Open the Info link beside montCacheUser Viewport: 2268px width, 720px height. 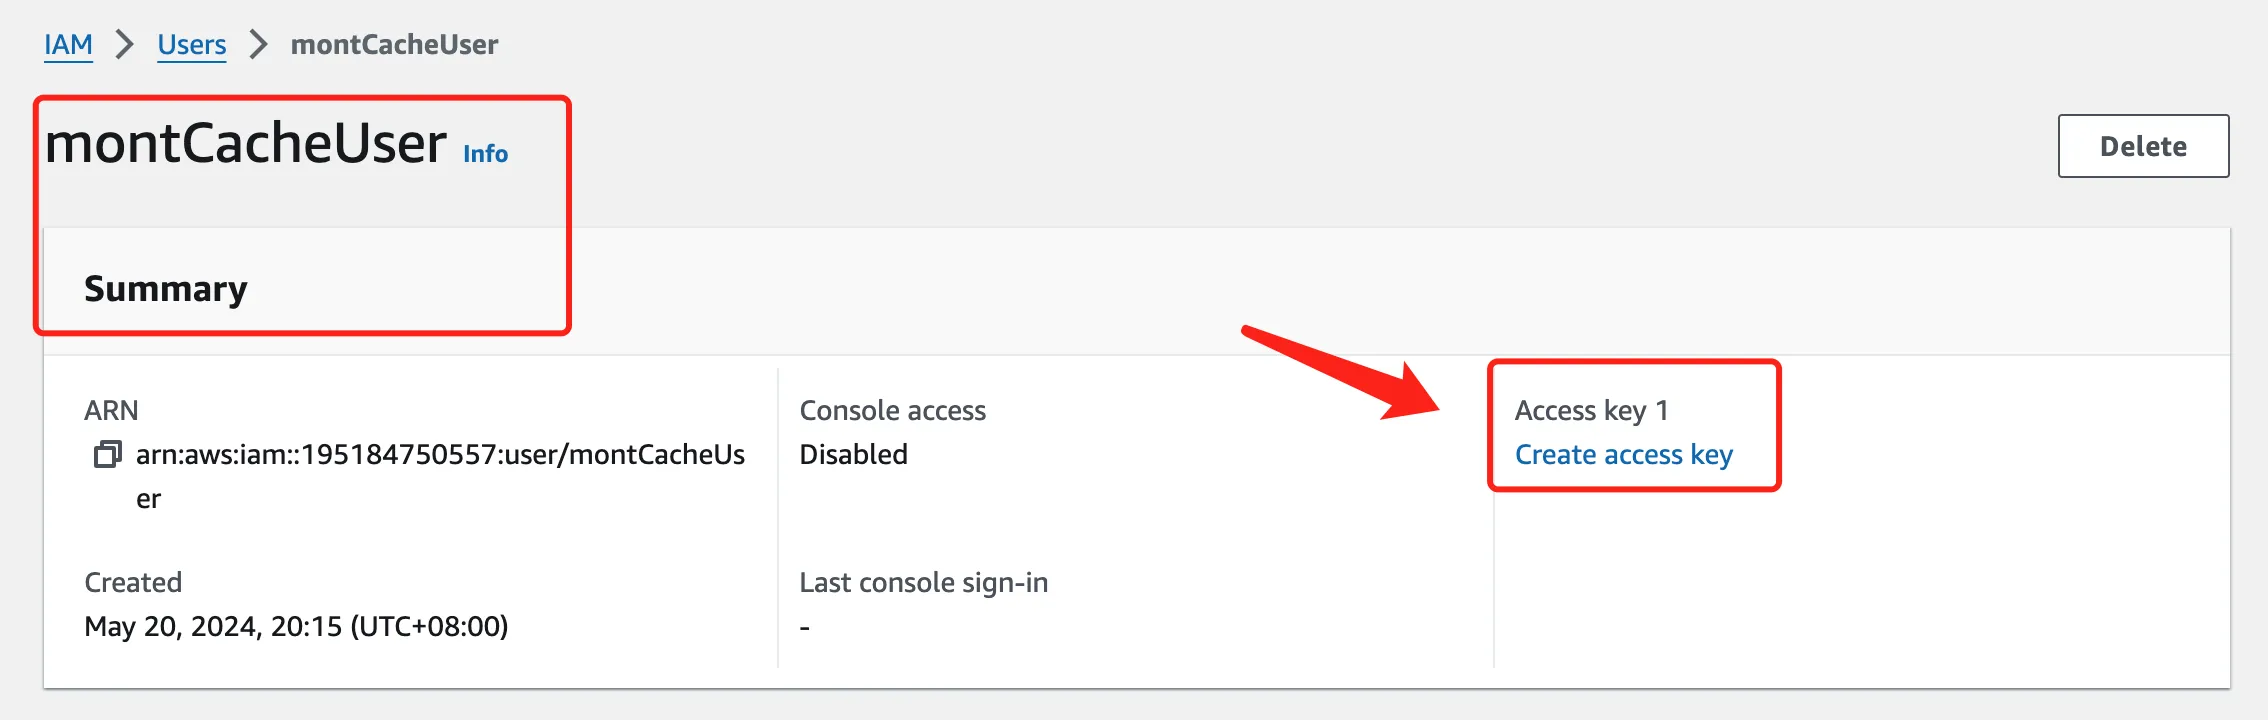tap(485, 154)
